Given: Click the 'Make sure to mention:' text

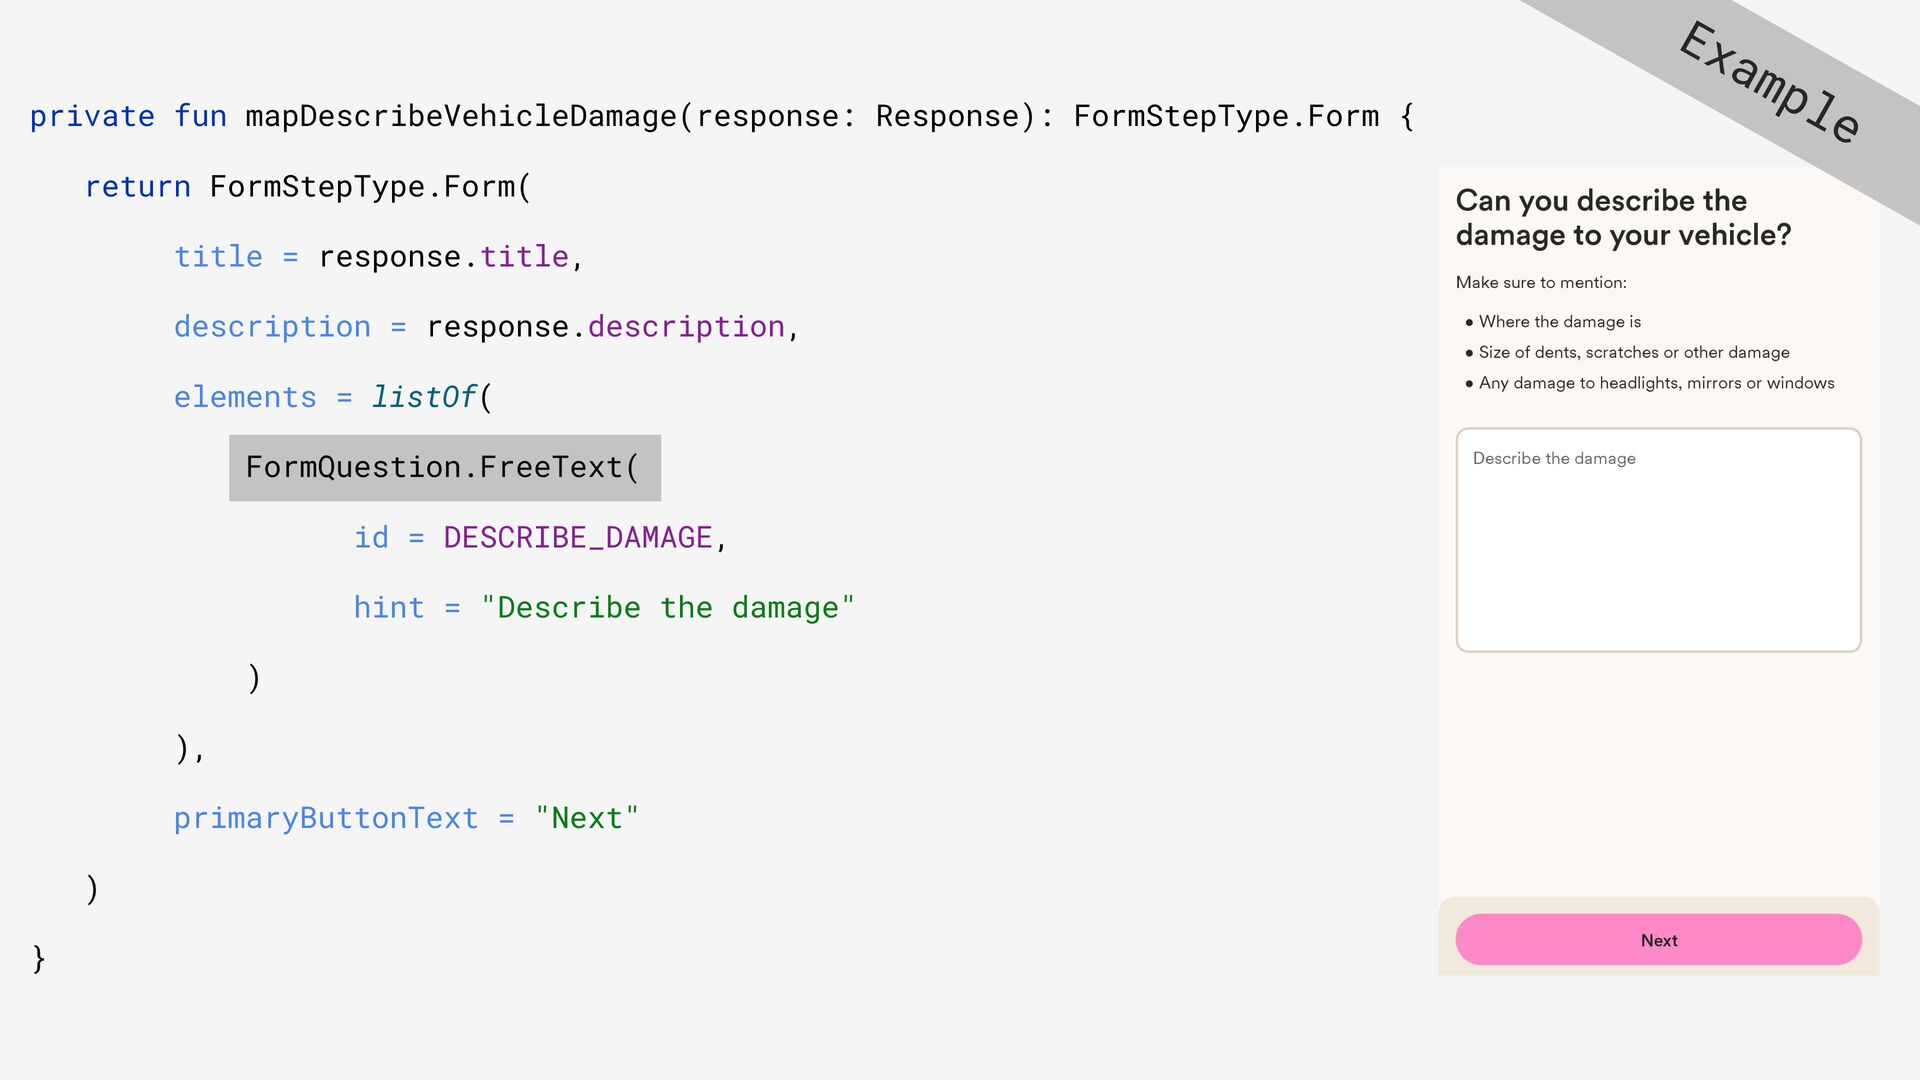Looking at the screenshot, I should click(x=1541, y=283).
